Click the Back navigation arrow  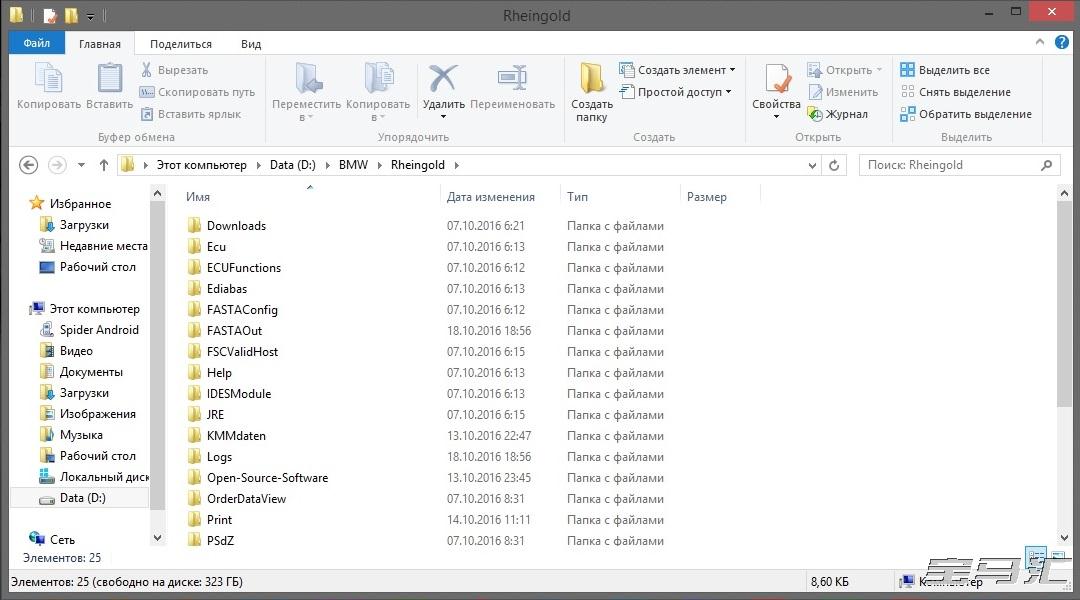(x=28, y=165)
